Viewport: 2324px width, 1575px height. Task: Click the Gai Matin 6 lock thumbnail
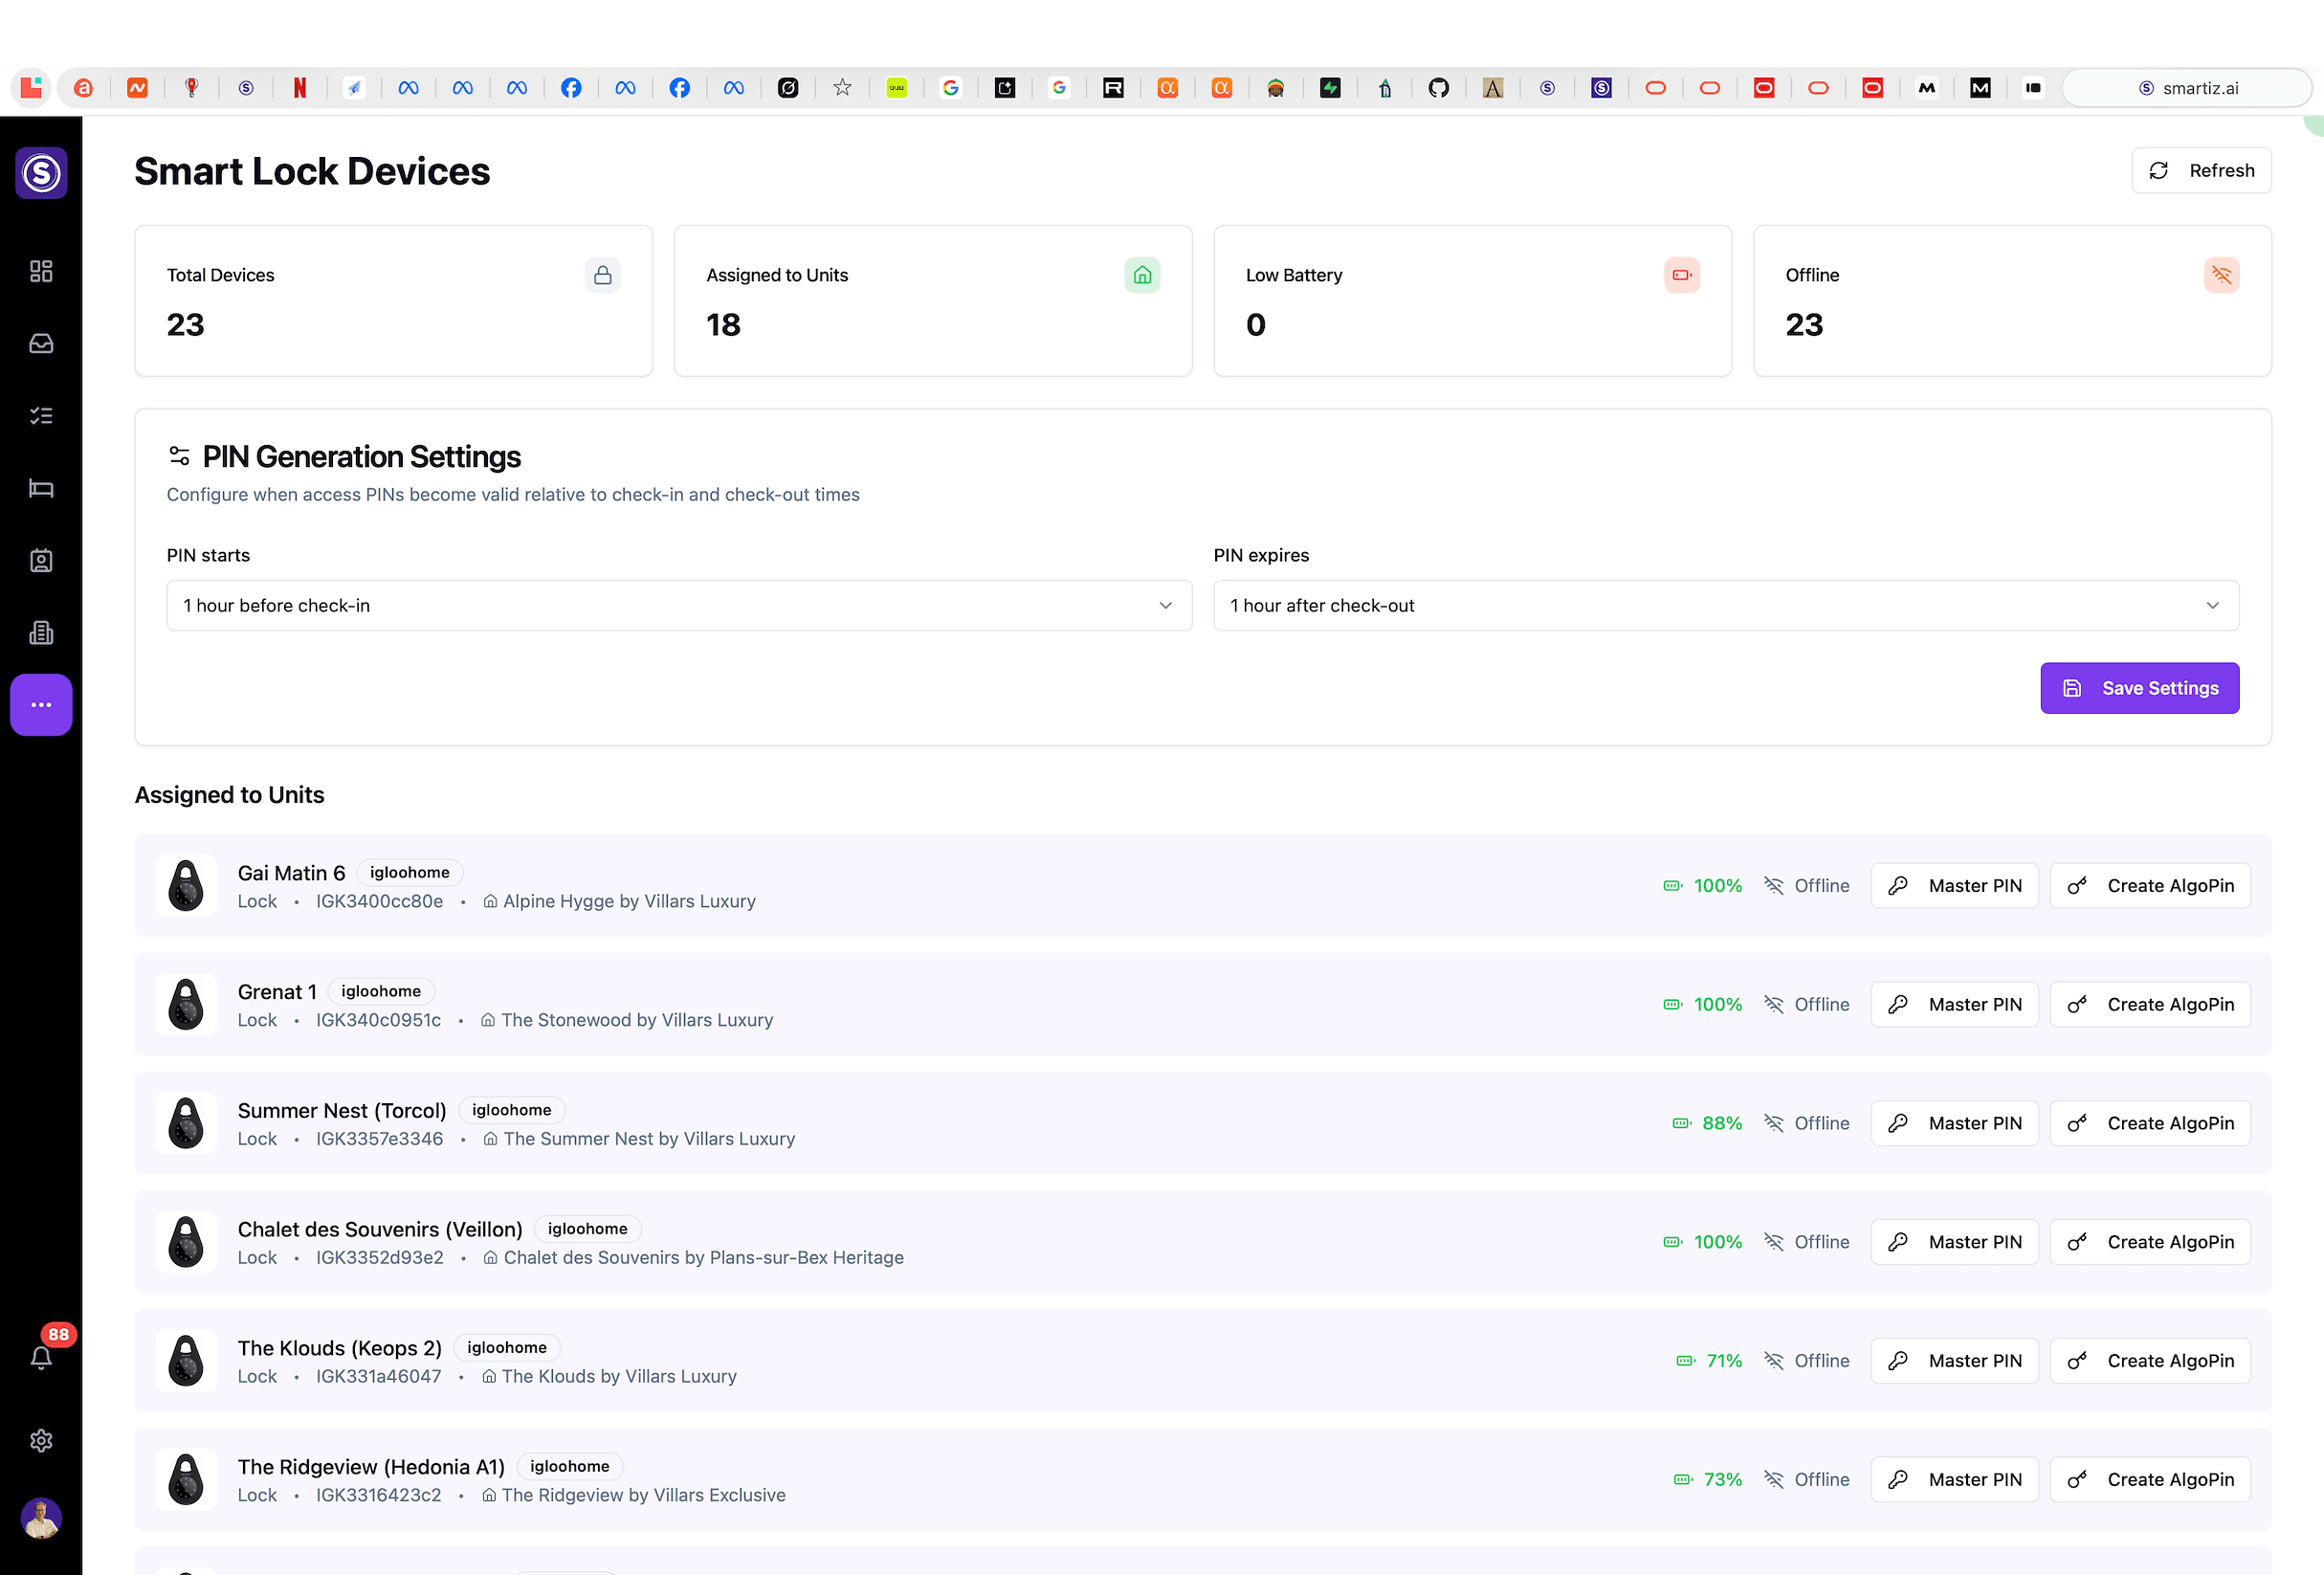tap(186, 886)
